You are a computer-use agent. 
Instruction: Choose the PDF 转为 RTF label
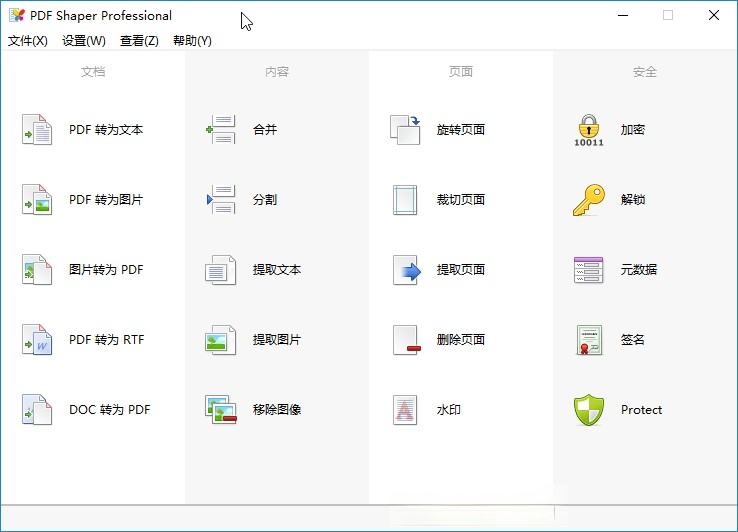coord(106,339)
